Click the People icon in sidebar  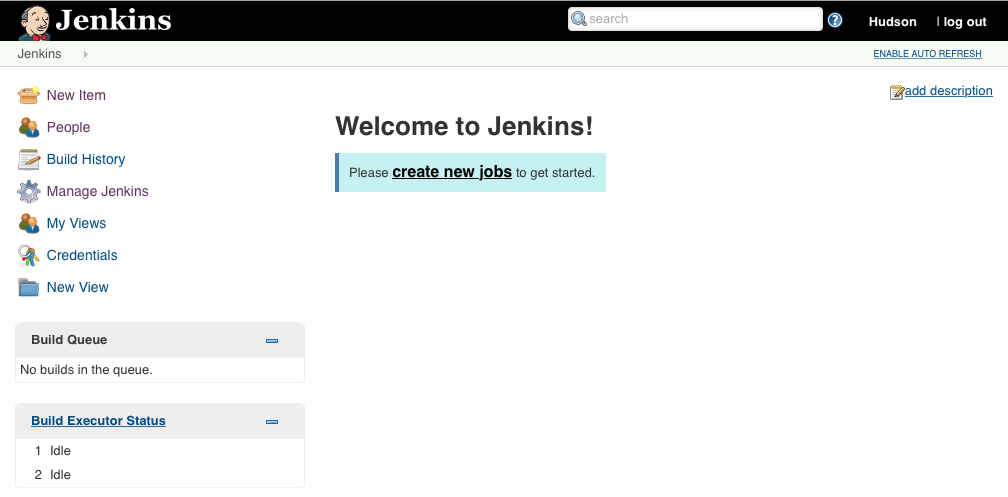click(29, 127)
